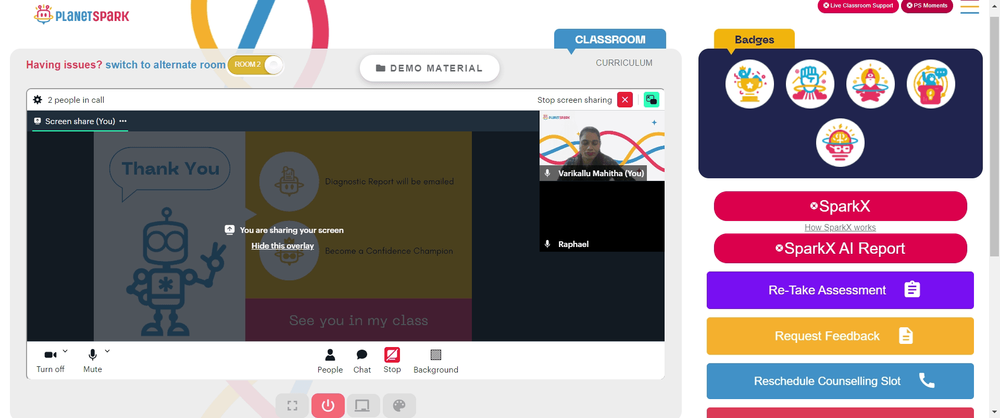This screenshot has width=1000, height=418.
Task: Click Reschedule Counselling Slot
Action: pos(840,381)
